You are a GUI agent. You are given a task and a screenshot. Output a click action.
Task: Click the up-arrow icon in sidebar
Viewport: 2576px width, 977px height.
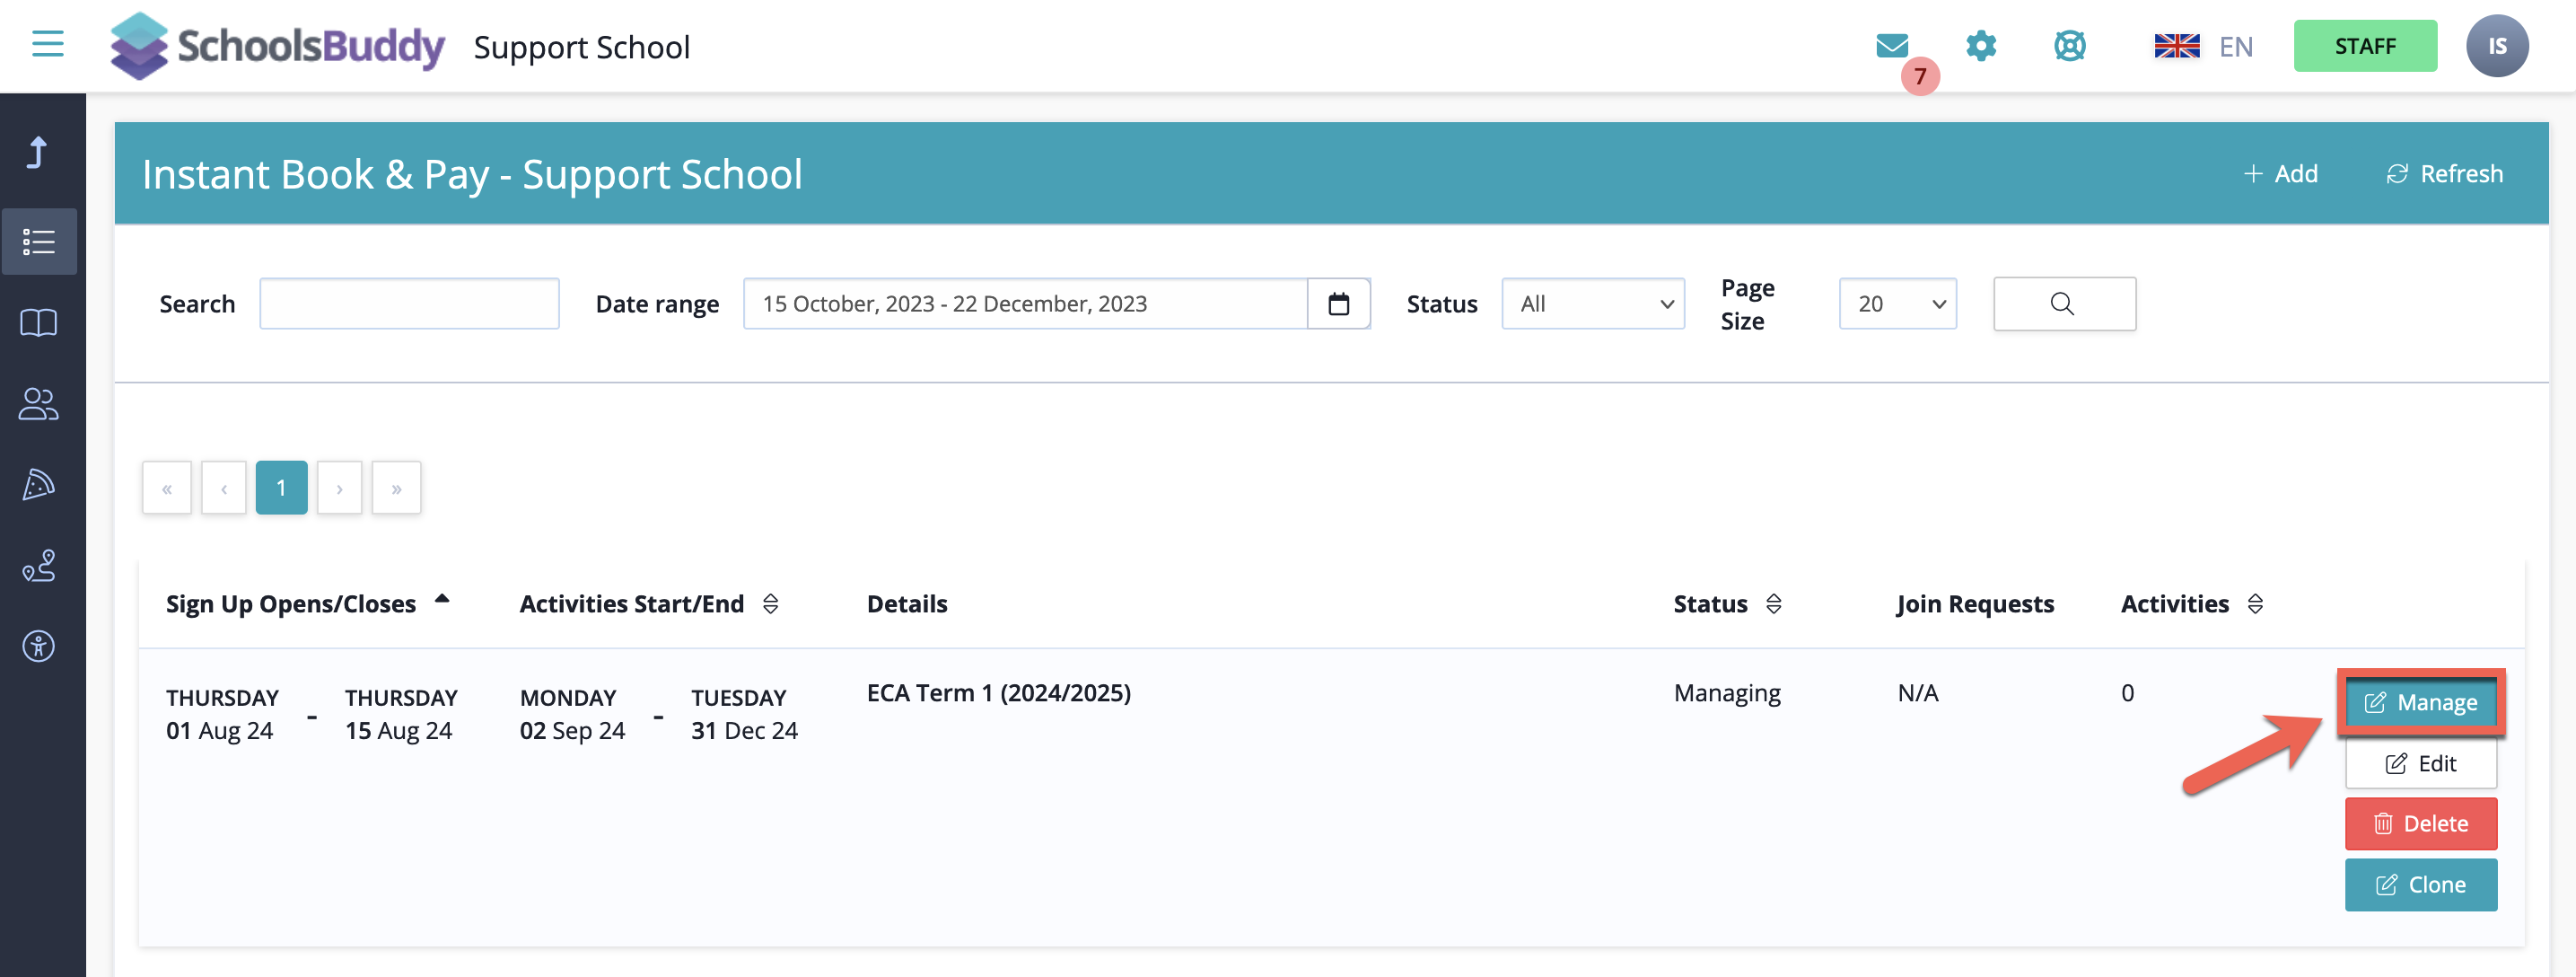[x=38, y=152]
